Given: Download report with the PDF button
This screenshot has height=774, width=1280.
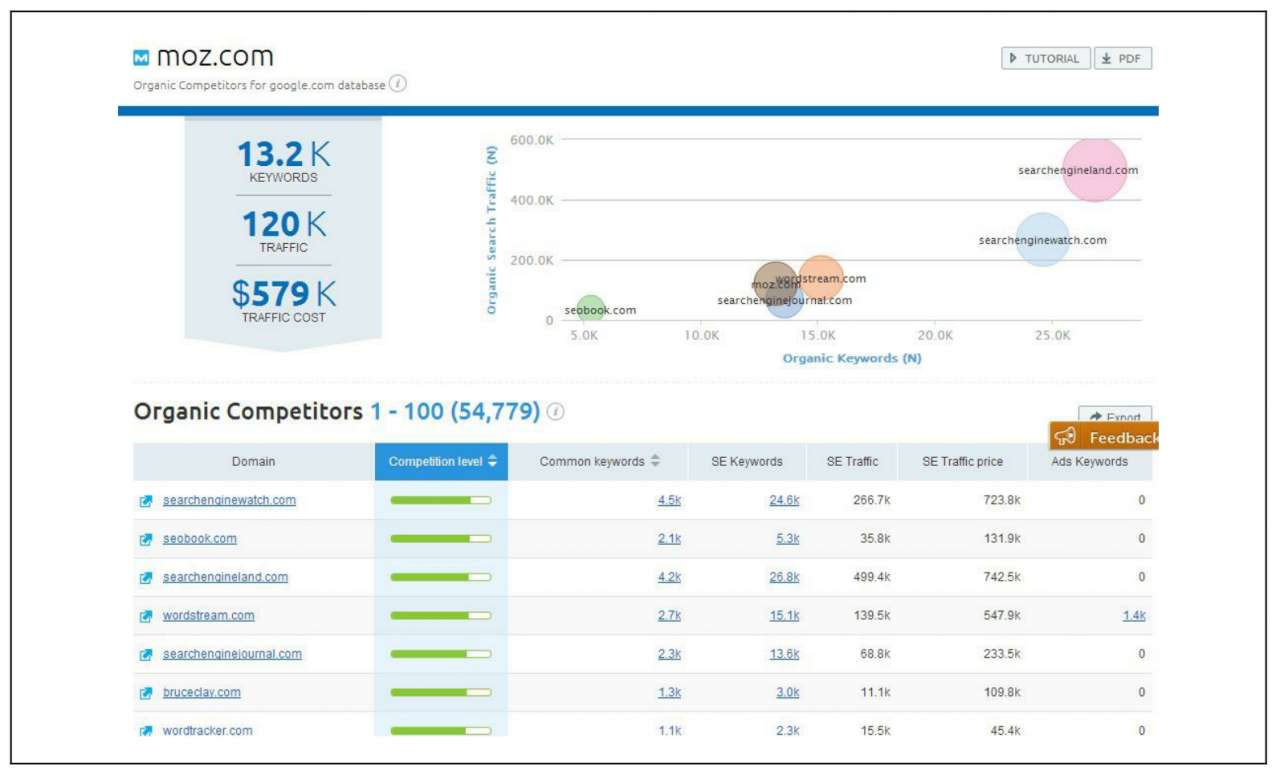Looking at the screenshot, I should 1123,59.
